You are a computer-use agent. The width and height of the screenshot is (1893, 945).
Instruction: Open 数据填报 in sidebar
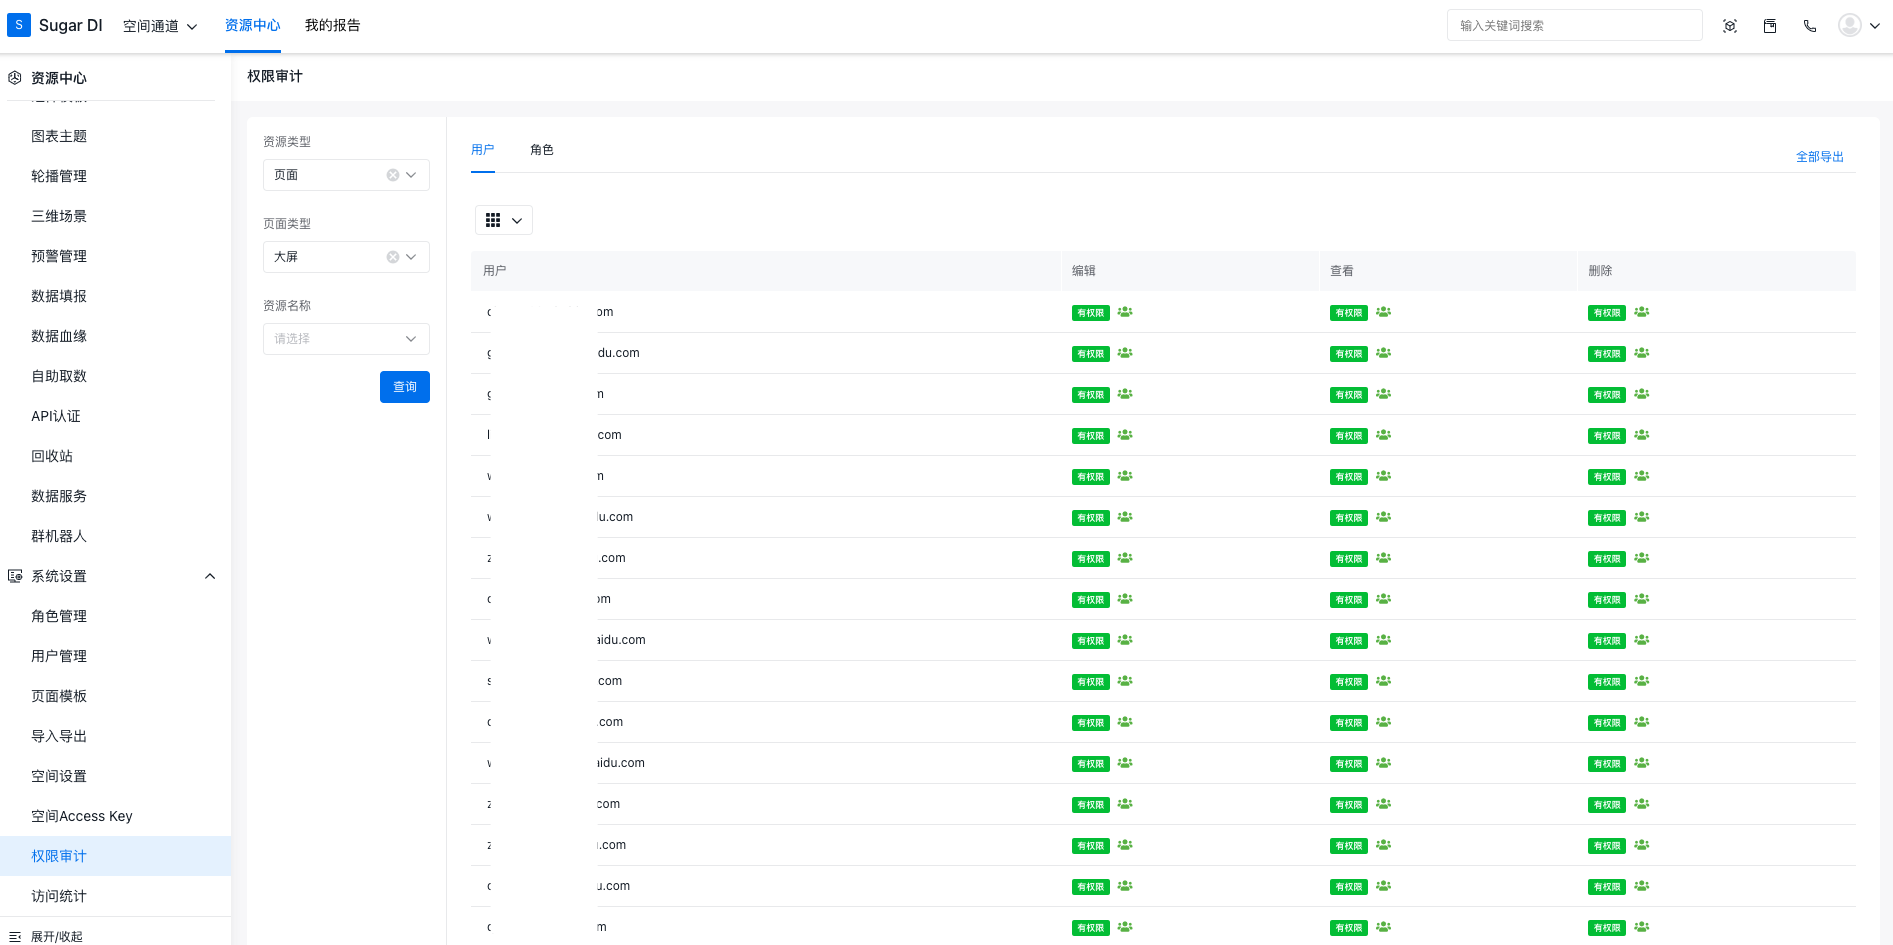point(59,296)
